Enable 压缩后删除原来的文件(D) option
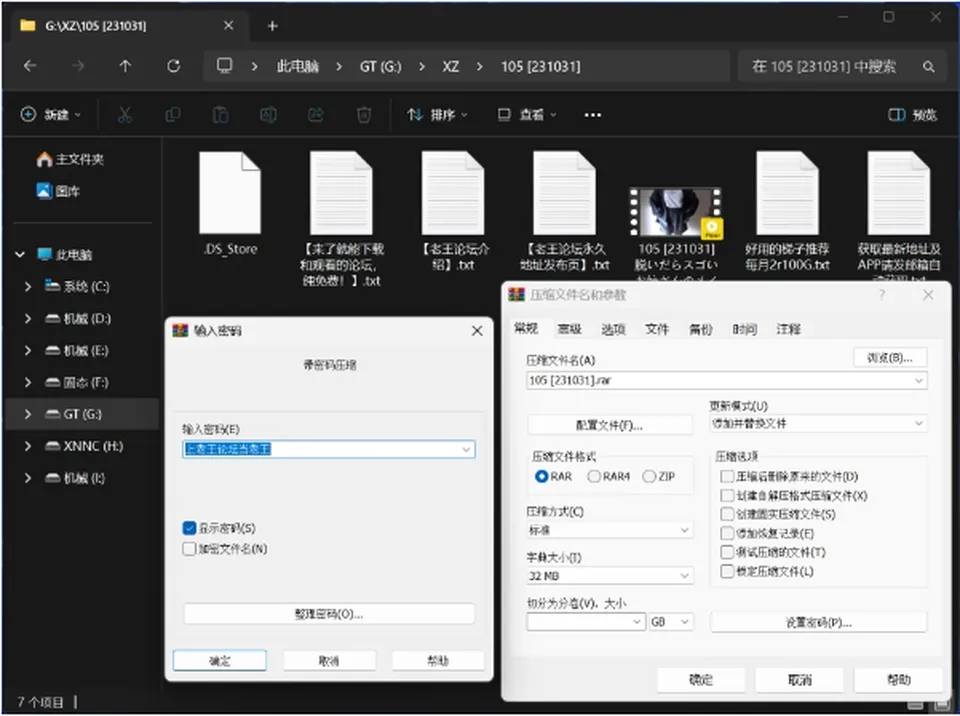Screen dimensions: 960x716 pyautogui.click(x=727, y=477)
